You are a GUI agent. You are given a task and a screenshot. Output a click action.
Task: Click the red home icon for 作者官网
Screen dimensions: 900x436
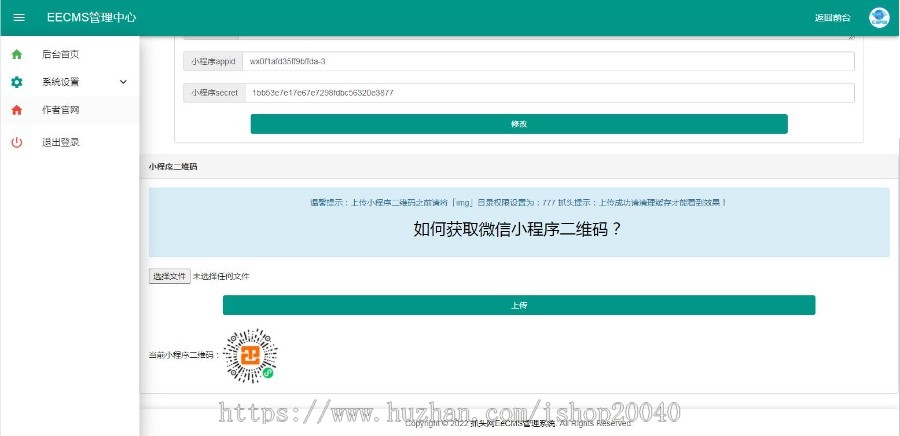17,110
